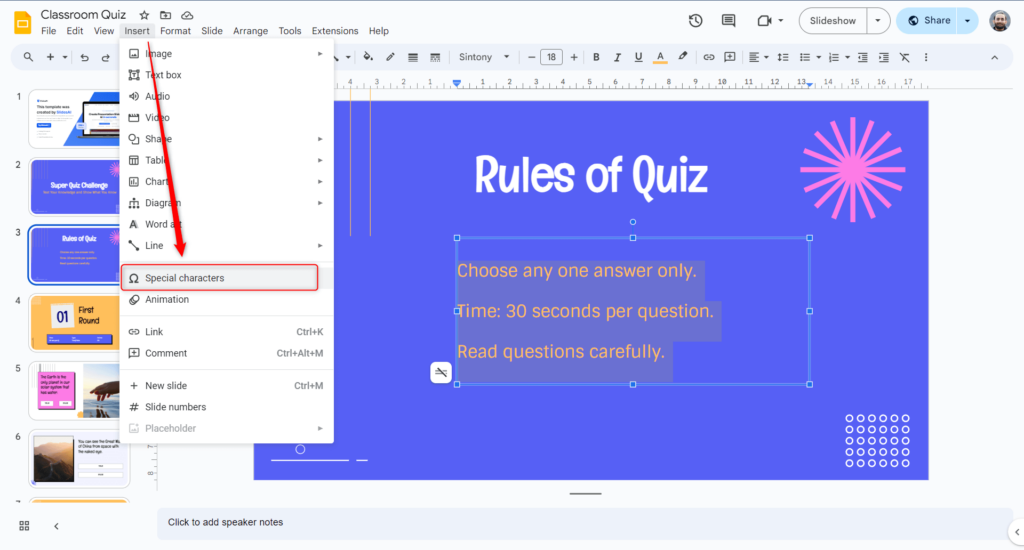Open version history clock icon
The height and width of the screenshot is (550, 1024).
pyautogui.click(x=696, y=20)
